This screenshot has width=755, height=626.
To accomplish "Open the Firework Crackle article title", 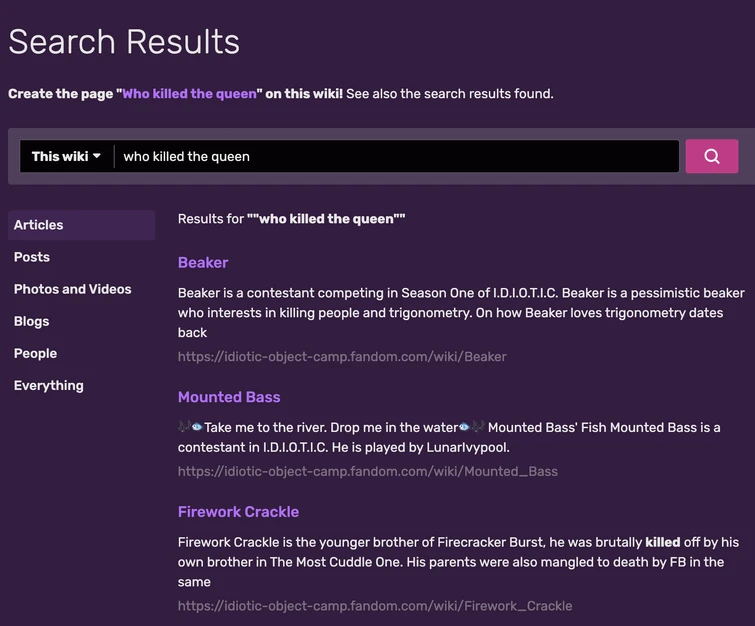I will coord(238,512).
